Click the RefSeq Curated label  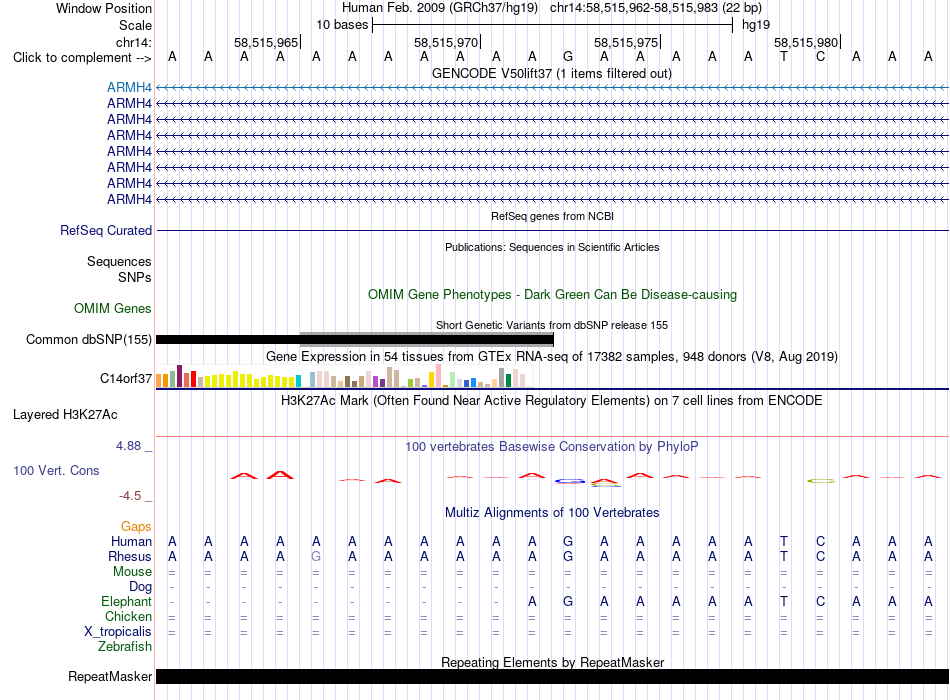(105, 230)
